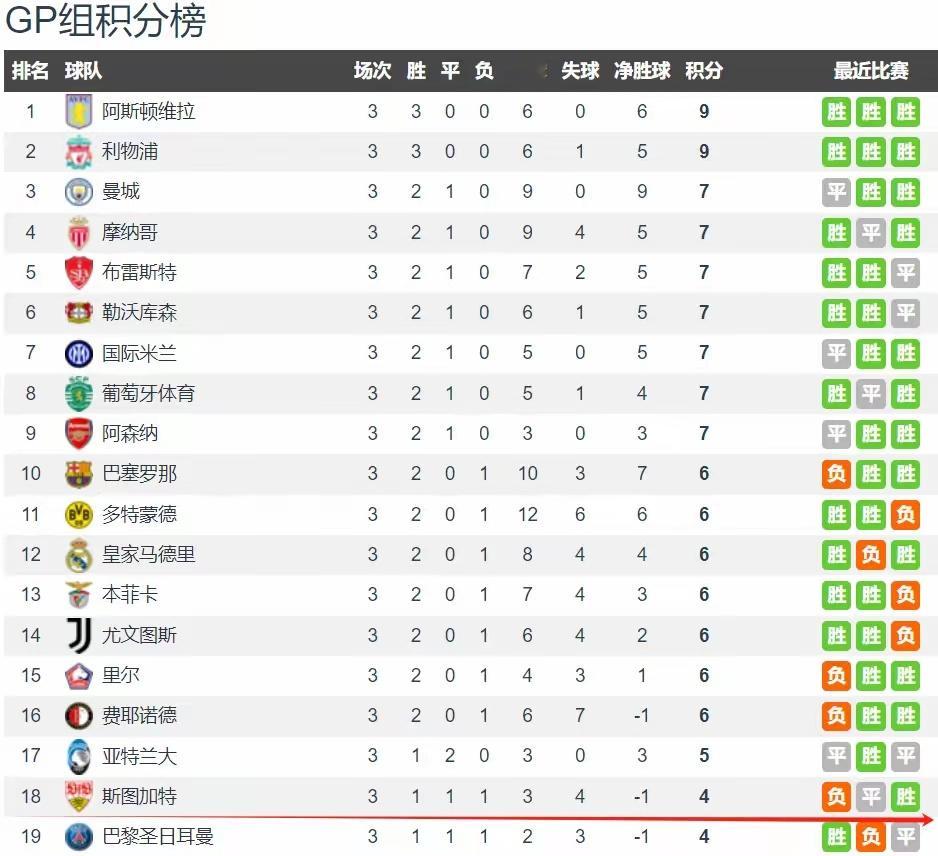Sort table by 净胜球 column header
The width and height of the screenshot is (938, 856).
(x=642, y=71)
